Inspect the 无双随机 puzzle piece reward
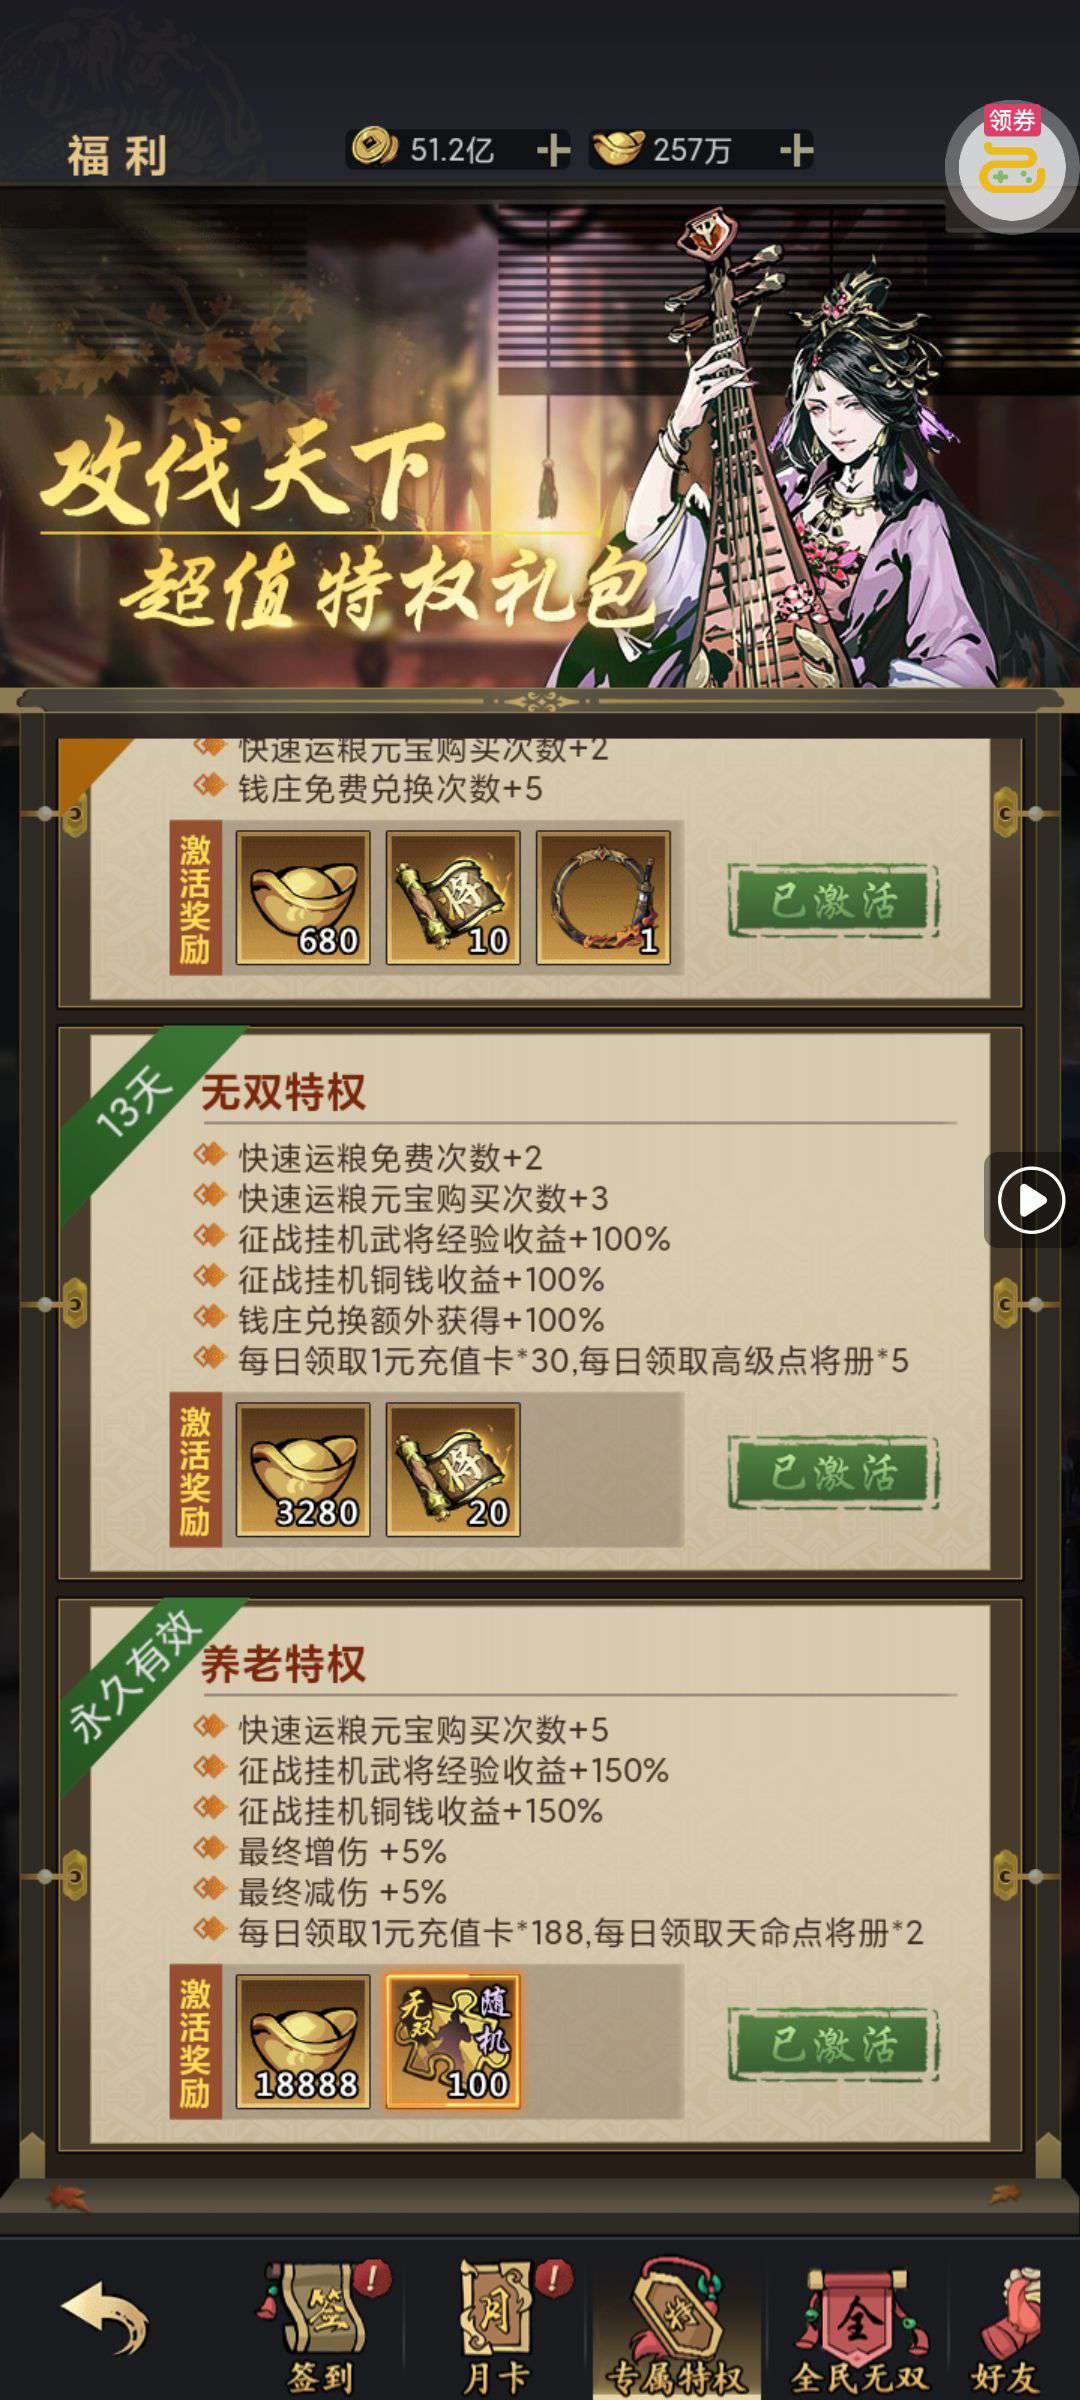This screenshot has height=2400, width=1080. point(453,2041)
